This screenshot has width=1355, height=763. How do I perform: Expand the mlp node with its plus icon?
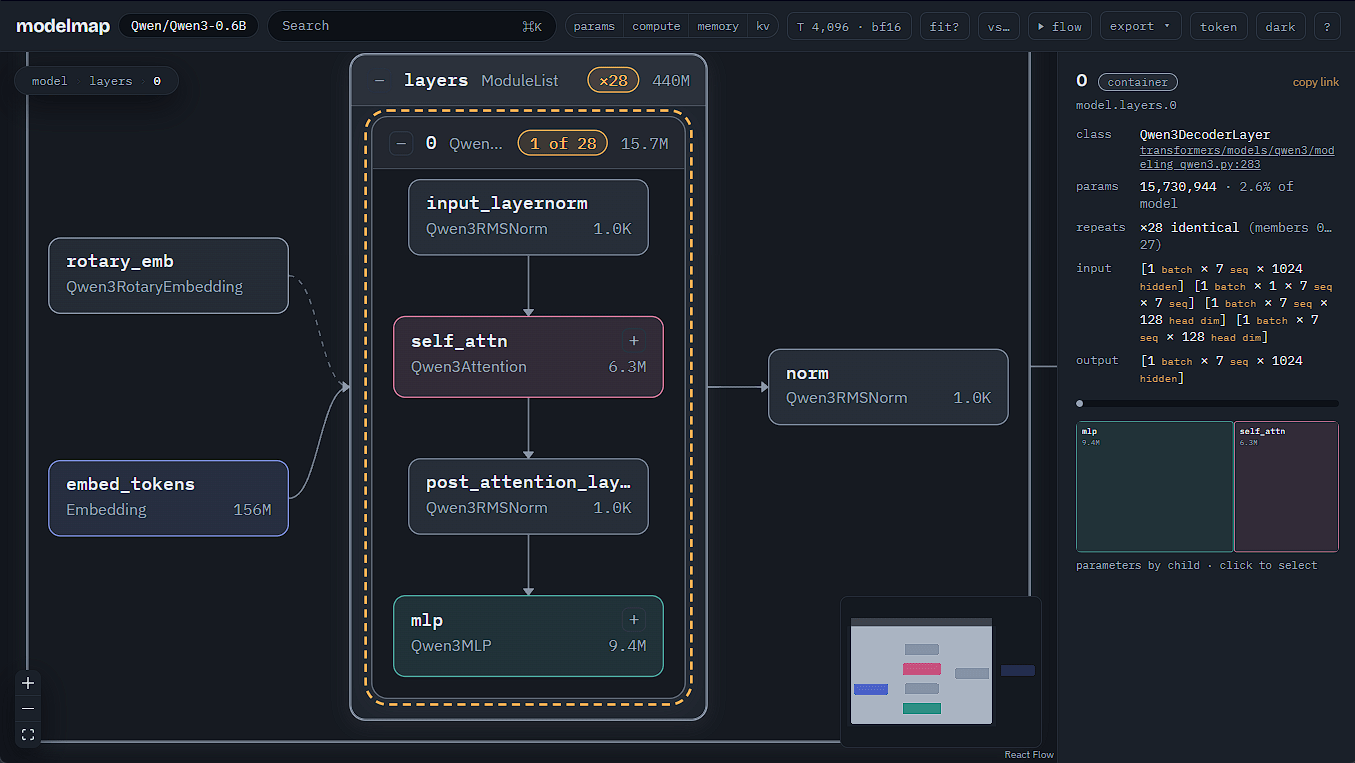tap(633, 620)
